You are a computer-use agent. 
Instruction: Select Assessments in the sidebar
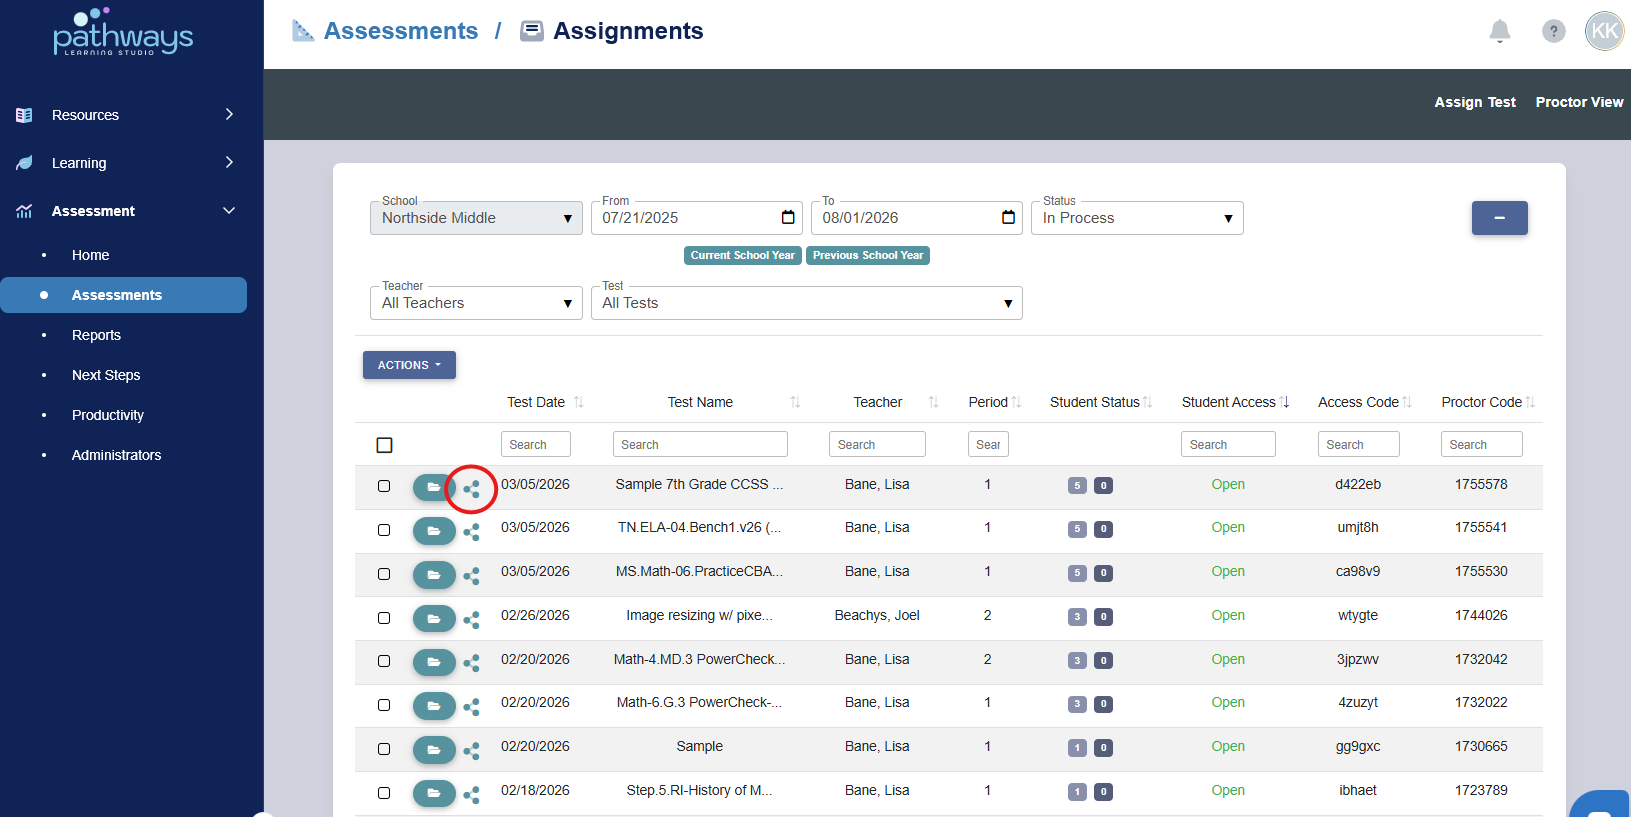pos(123,295)
